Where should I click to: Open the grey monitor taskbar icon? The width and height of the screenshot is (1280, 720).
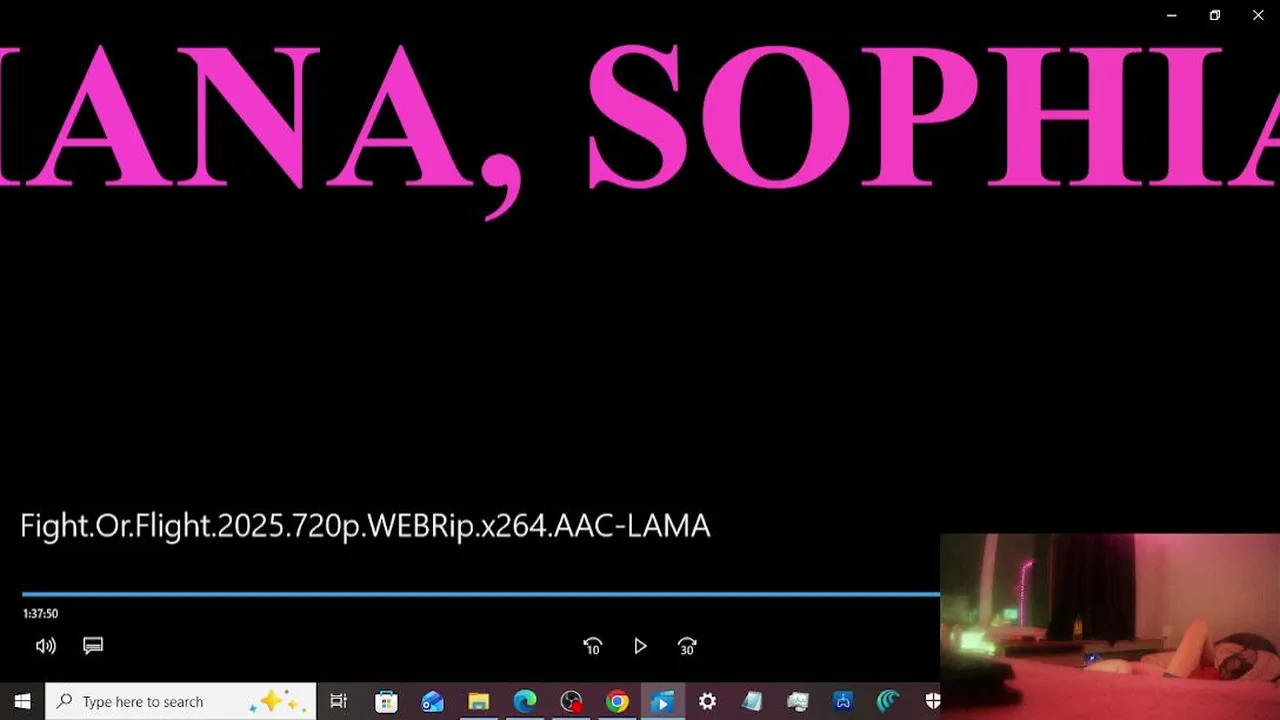[798, 701]
